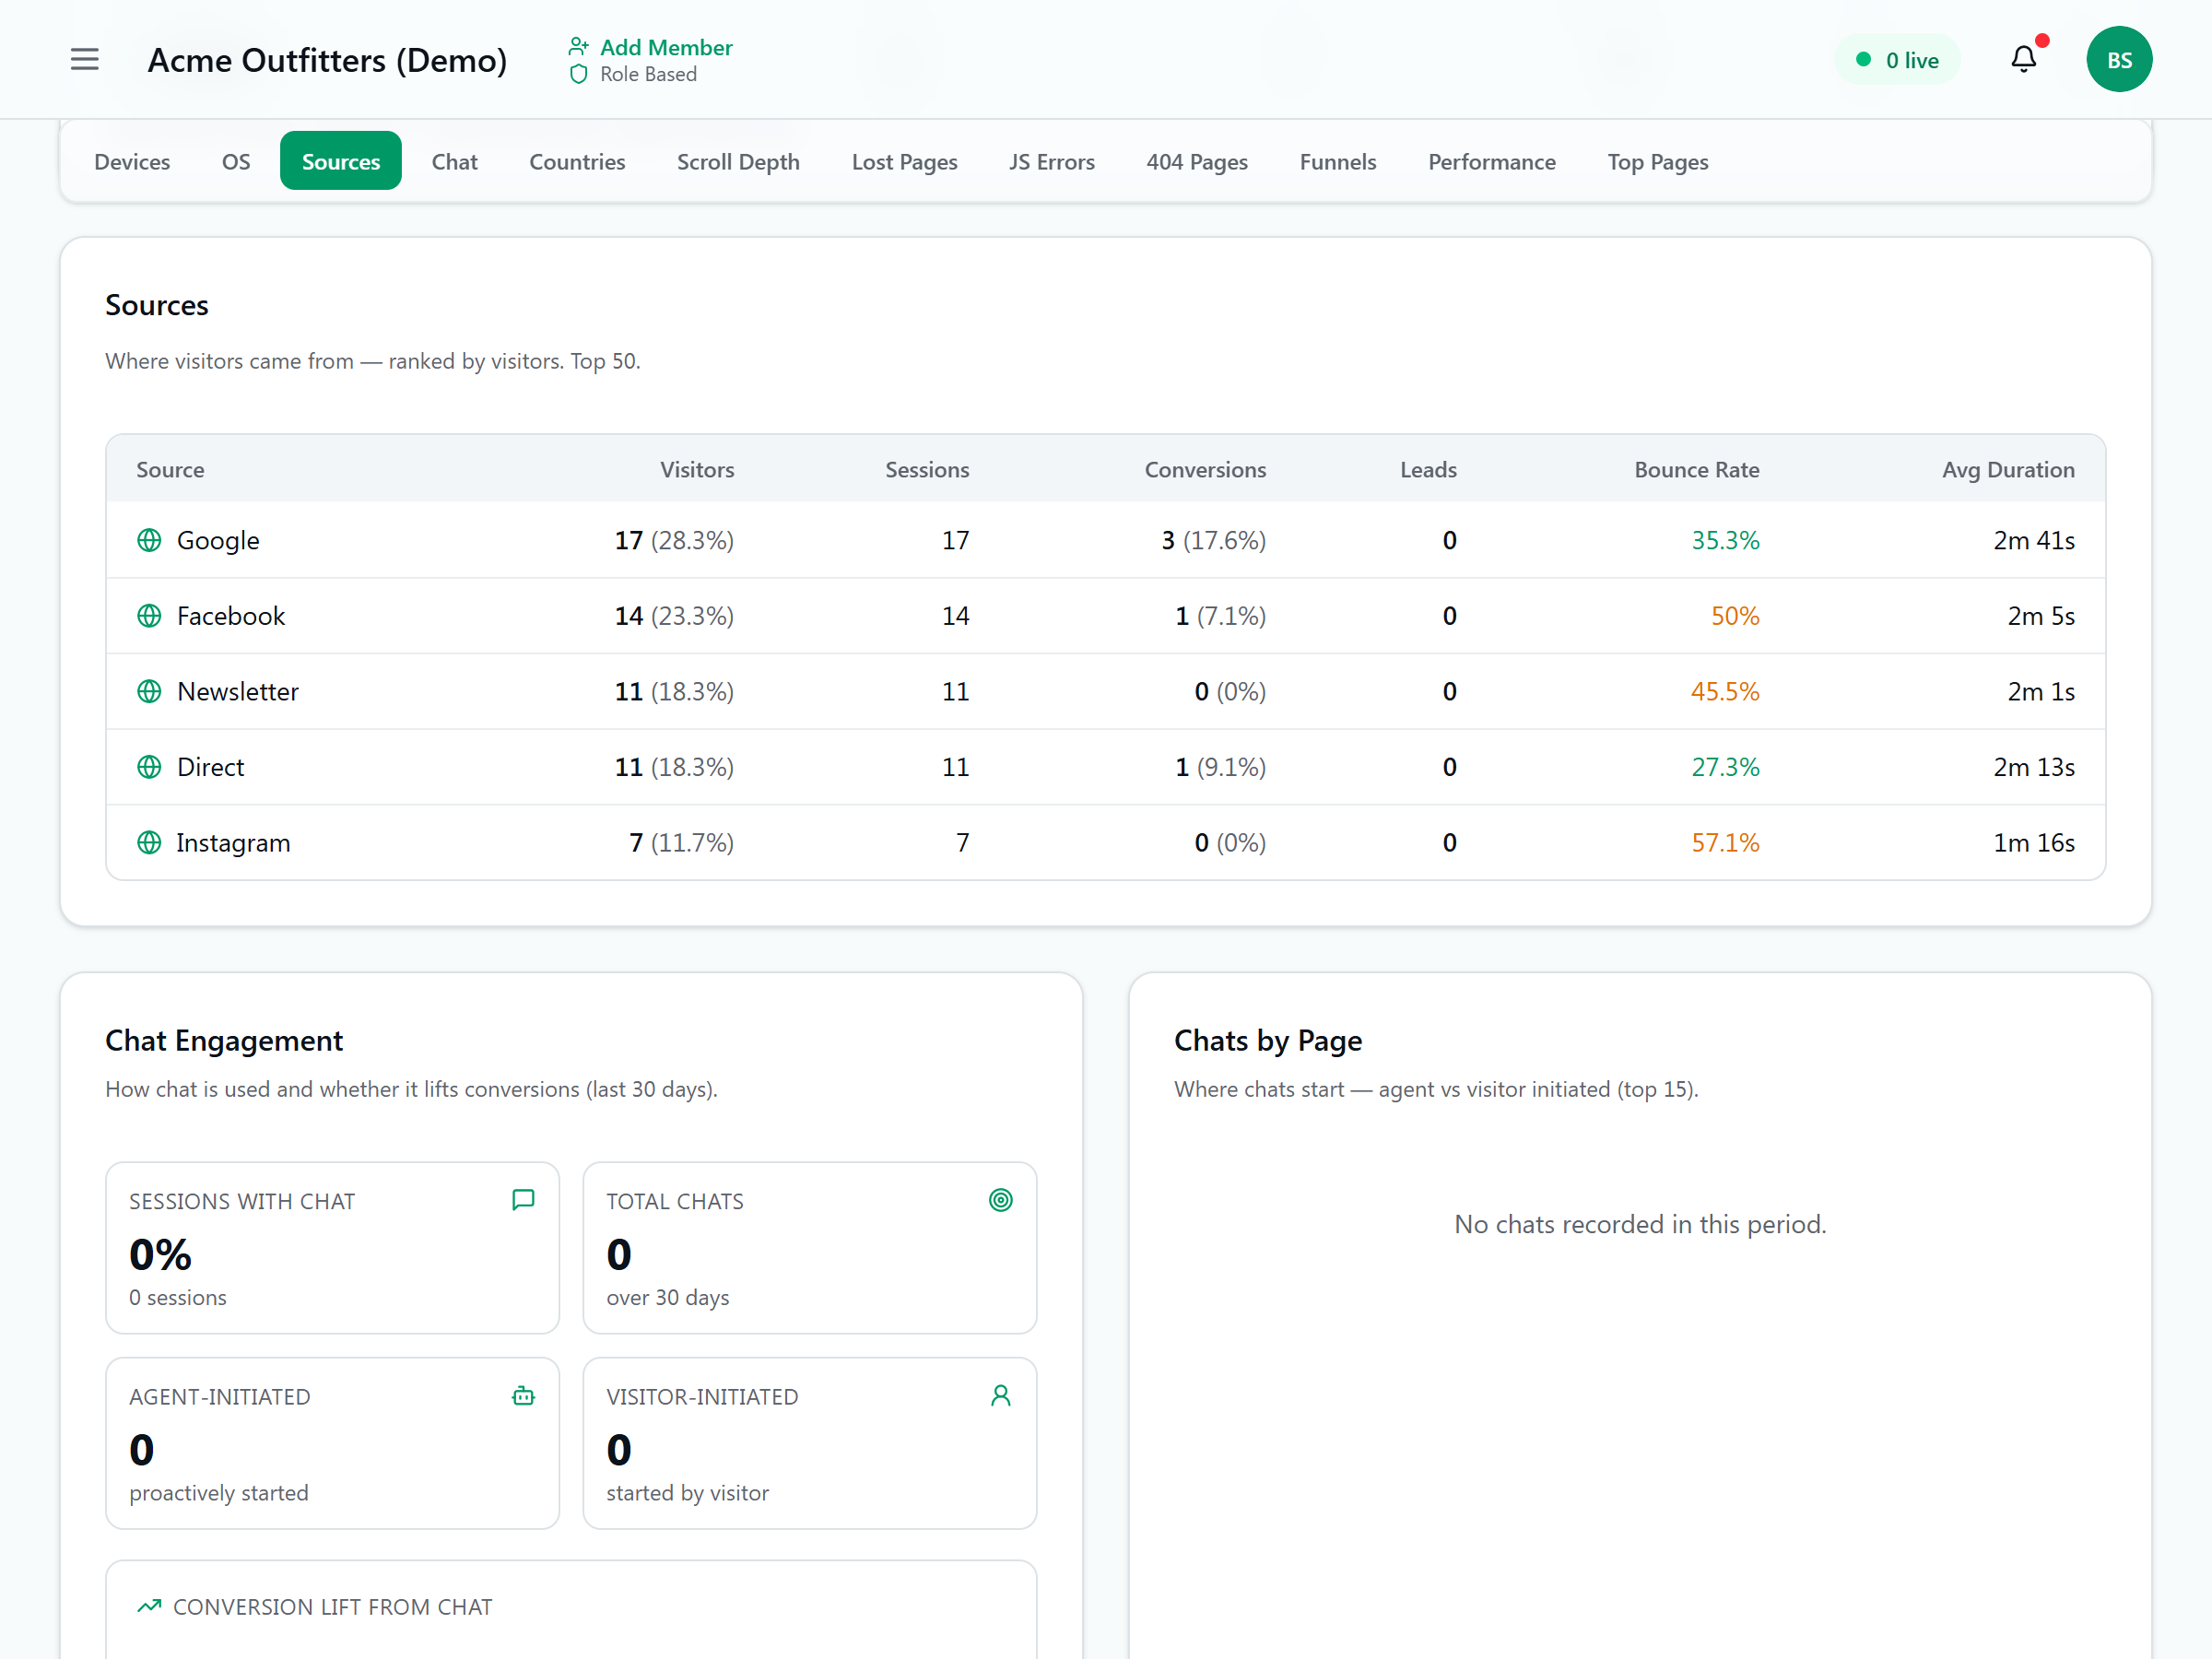The width and height of the screenshot is (2212, 1659).
Task: Select the Sources tab
Action: [x=341, y=162]
